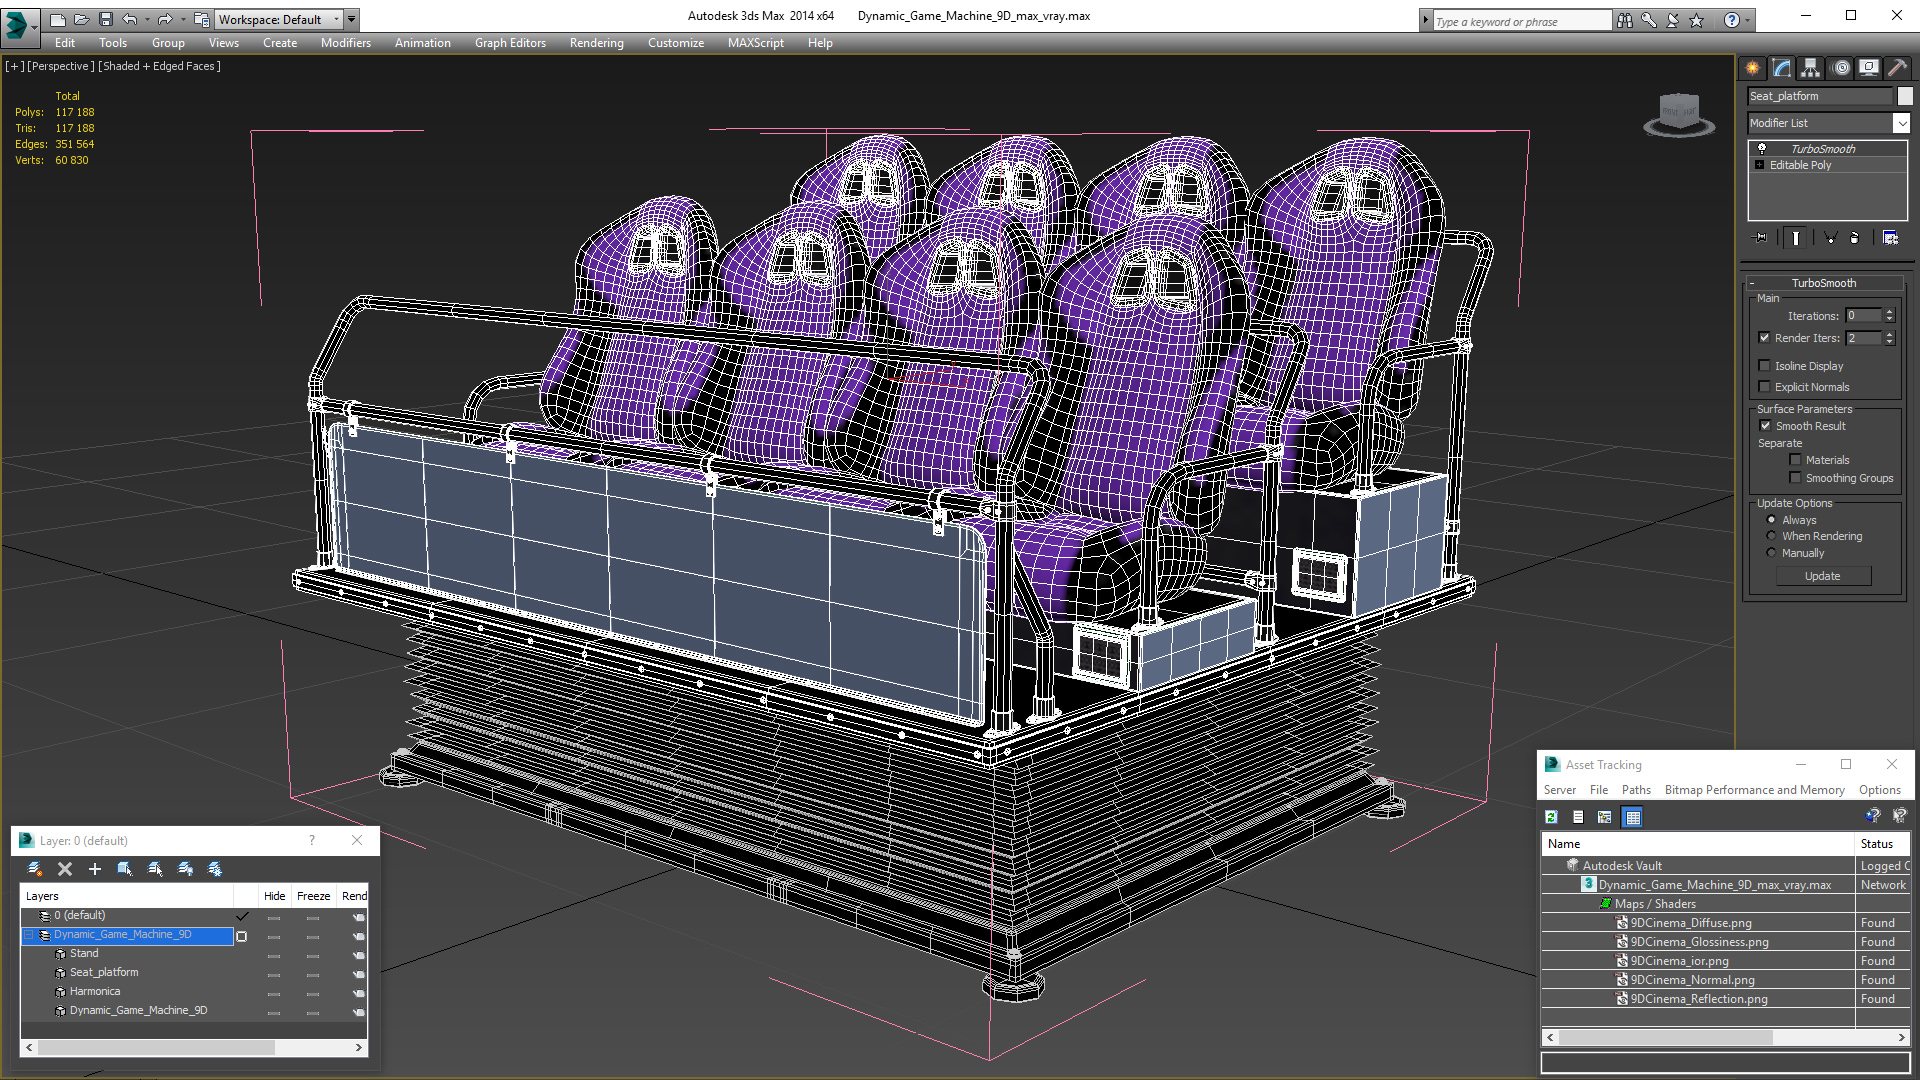This screenshot has width=1920, height=1080.
Task: Open the Graph Editors menu
Action: pos(510,43)
